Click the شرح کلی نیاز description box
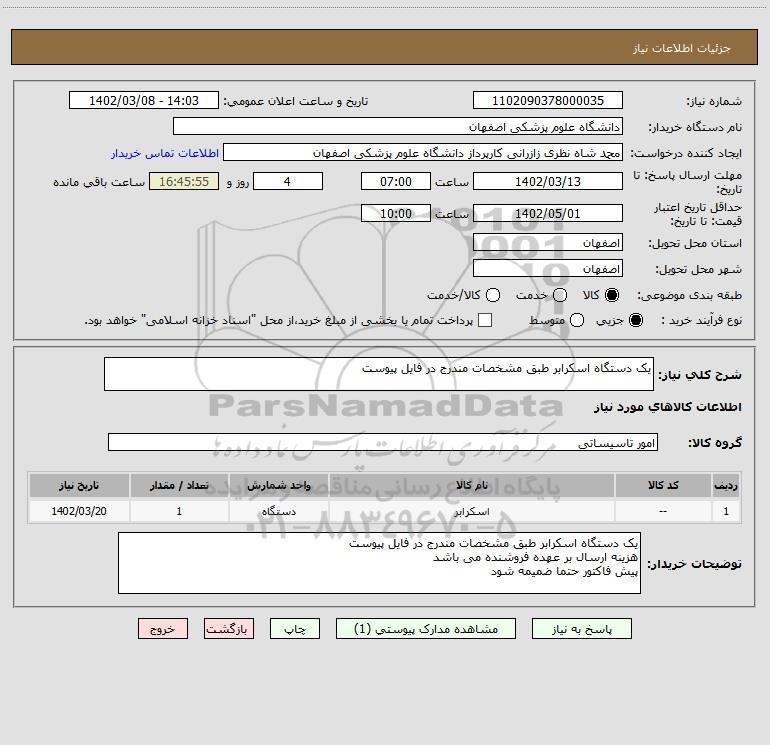770x745 pixels. tap(379, 375)
